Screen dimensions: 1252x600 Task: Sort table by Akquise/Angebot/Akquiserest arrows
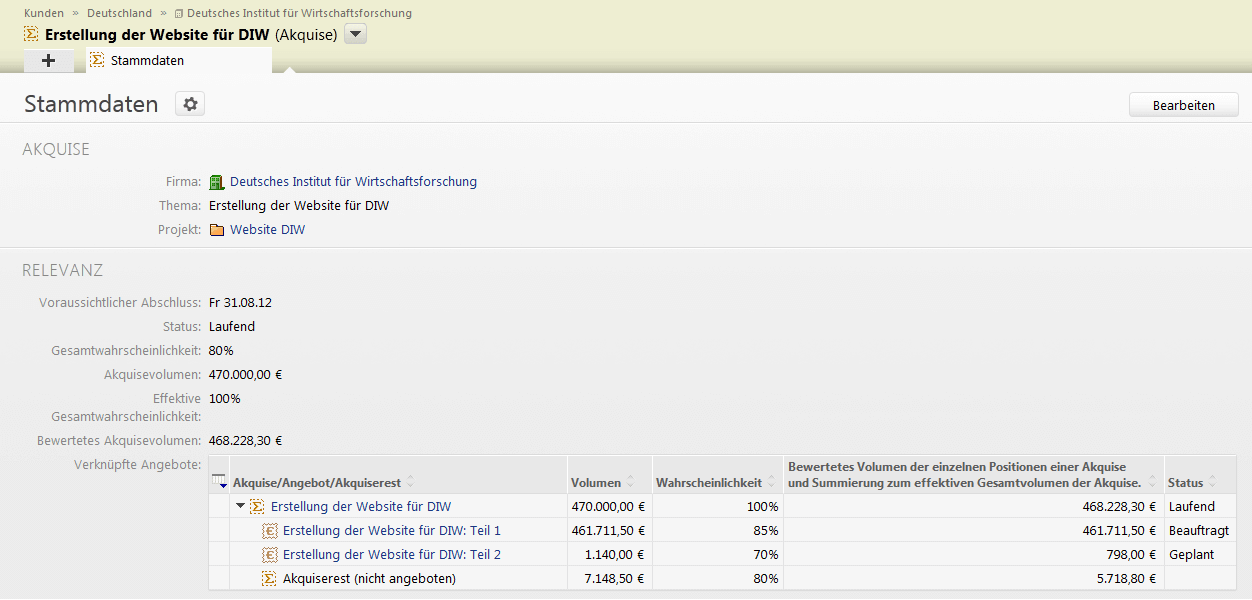[x=411, y=483]
